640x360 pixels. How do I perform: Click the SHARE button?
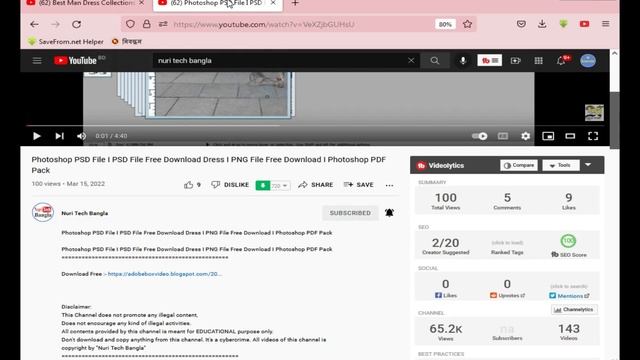316,185
